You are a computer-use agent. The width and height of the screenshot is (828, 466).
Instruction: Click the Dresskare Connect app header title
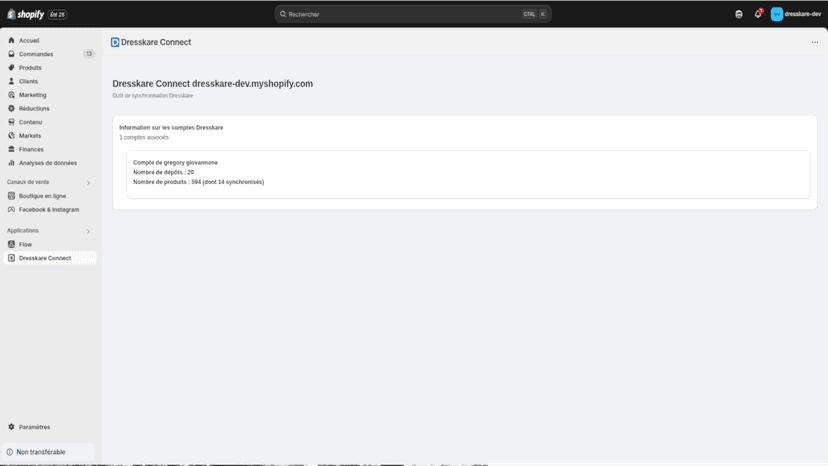(x=156, y=42)
